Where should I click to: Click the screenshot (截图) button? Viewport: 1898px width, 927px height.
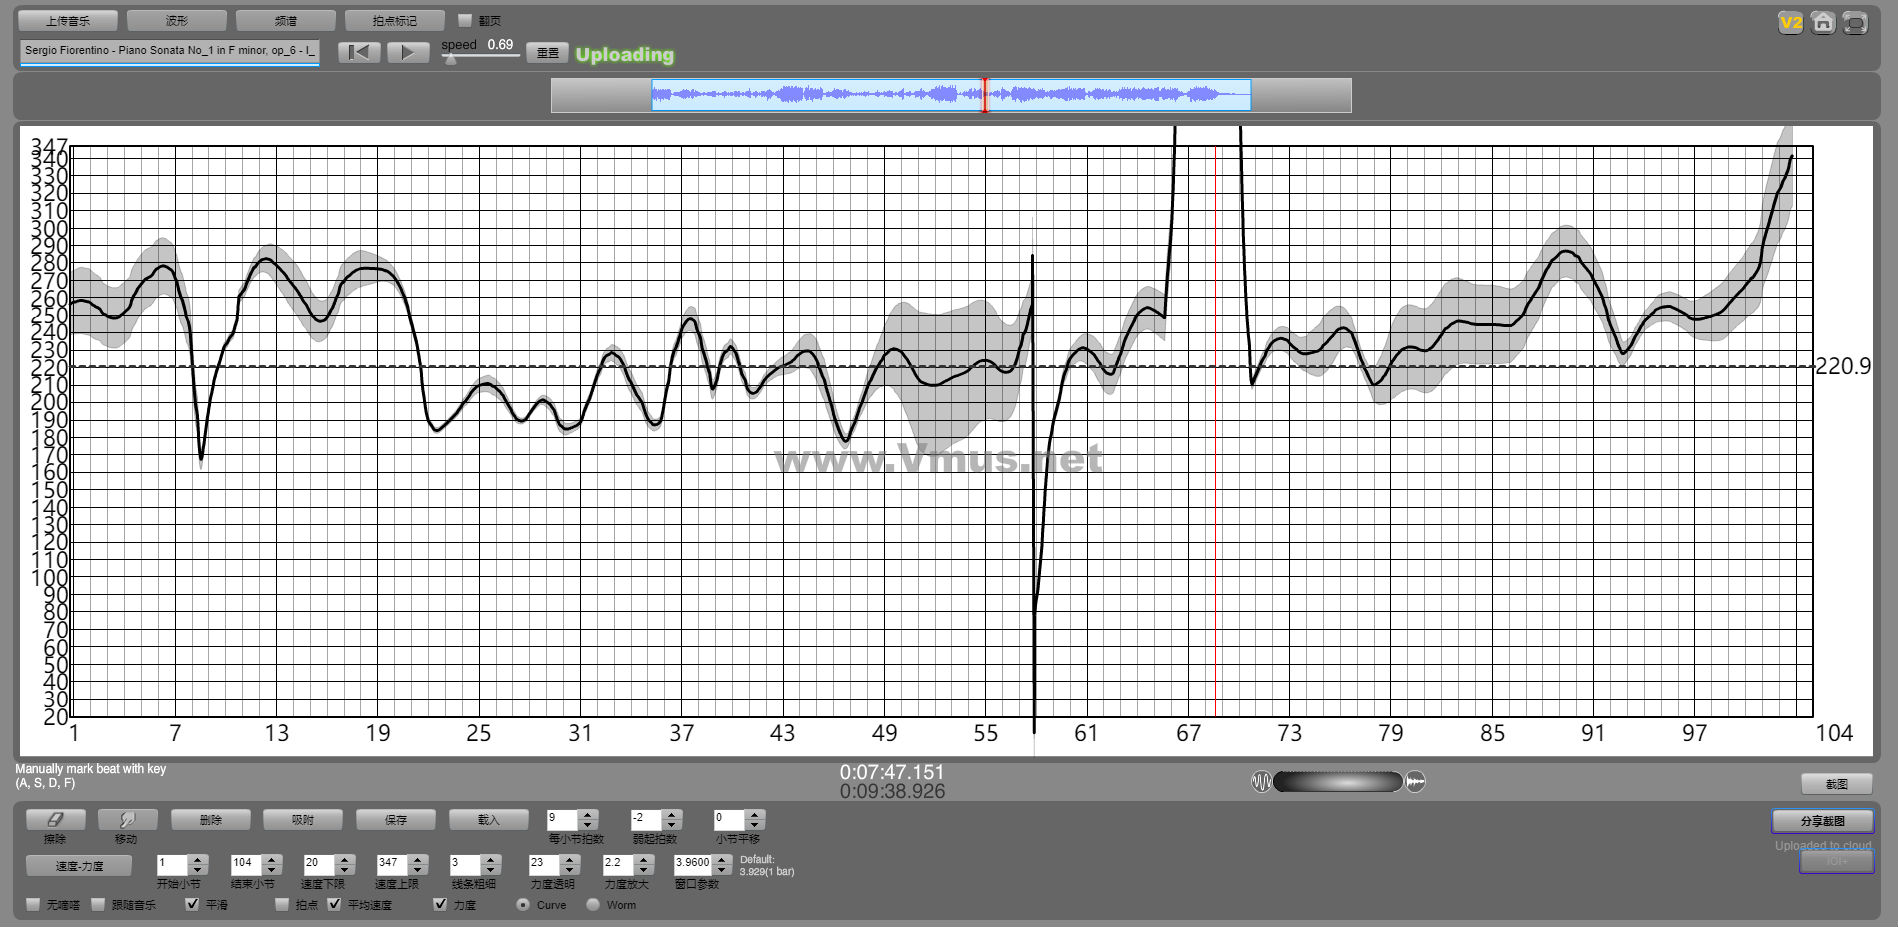point(1837,784)
